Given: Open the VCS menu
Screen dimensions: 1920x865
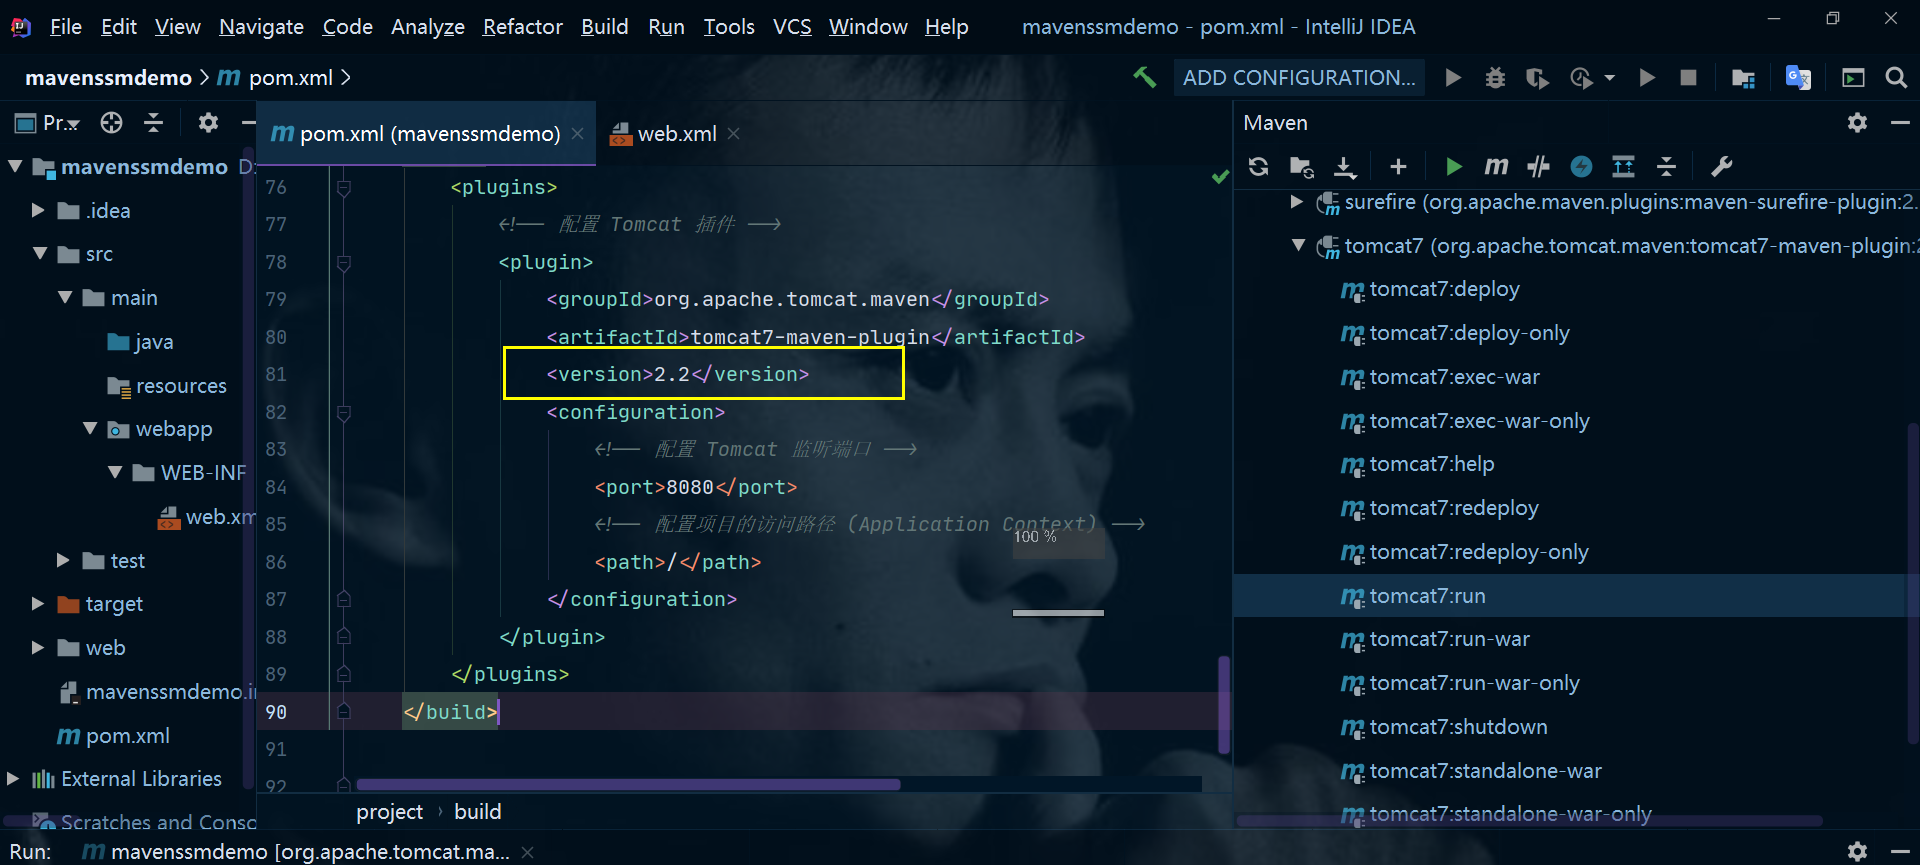Looking at the screenshot, I should coord(792,27).
